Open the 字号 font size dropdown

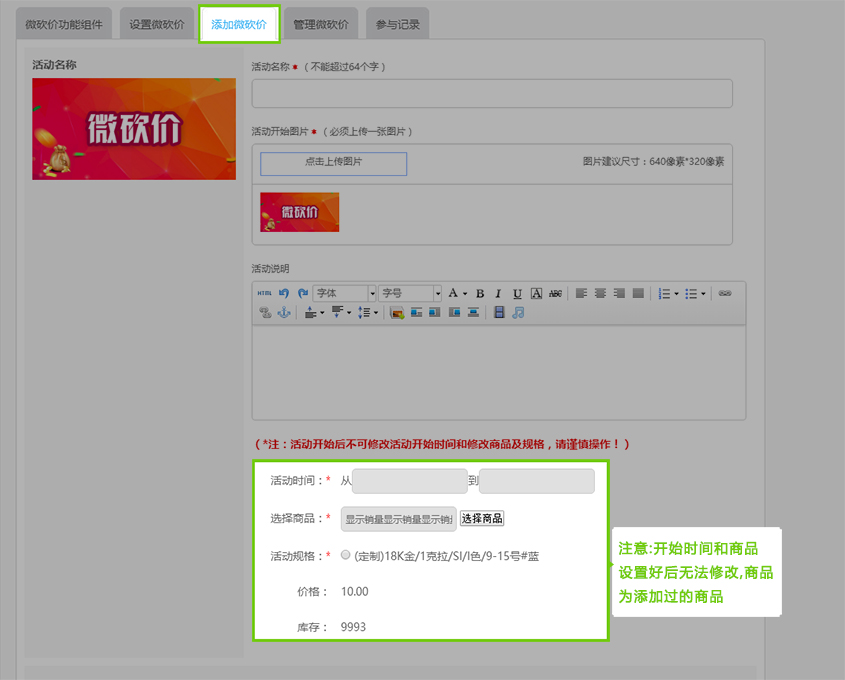click(437, 293)
